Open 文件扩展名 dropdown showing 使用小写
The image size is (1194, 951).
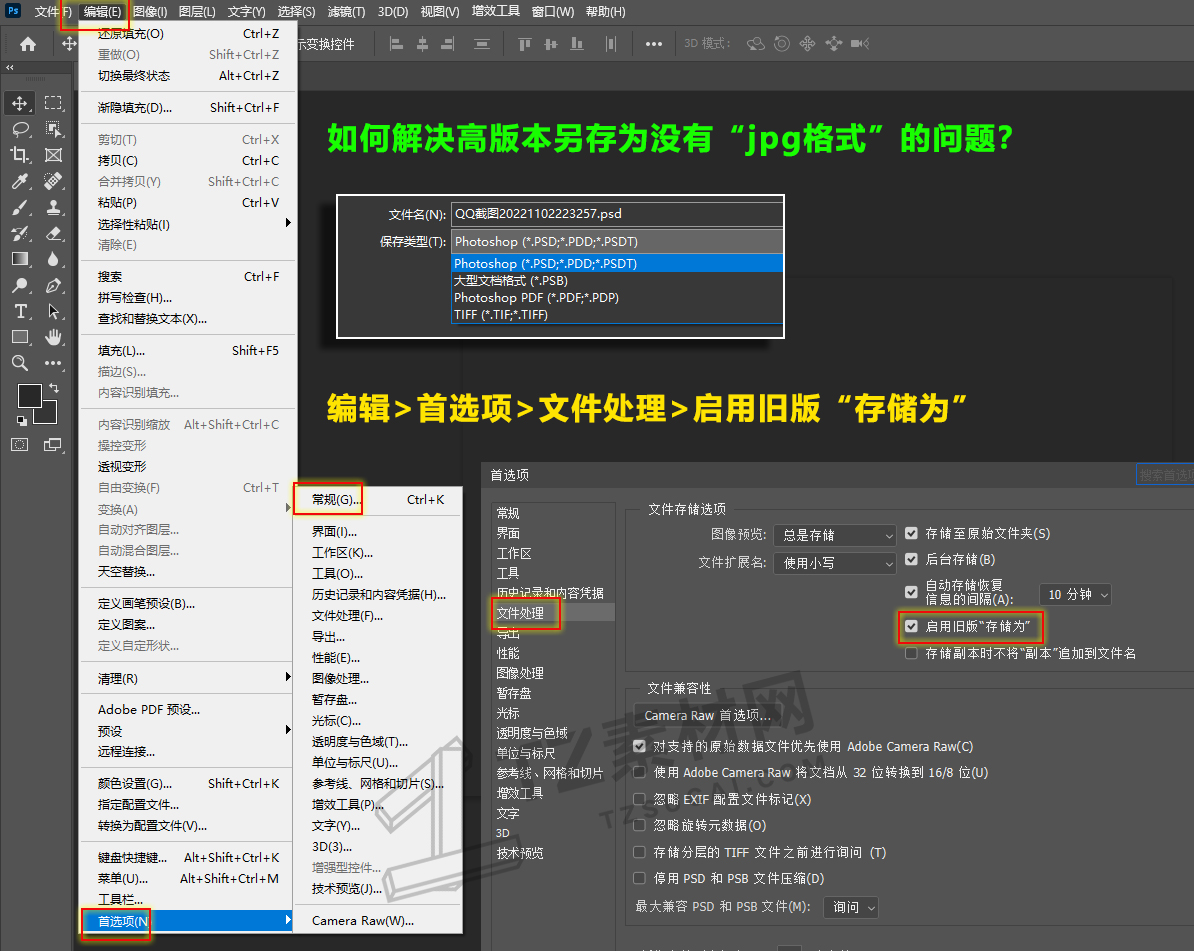tap(835, 563)
